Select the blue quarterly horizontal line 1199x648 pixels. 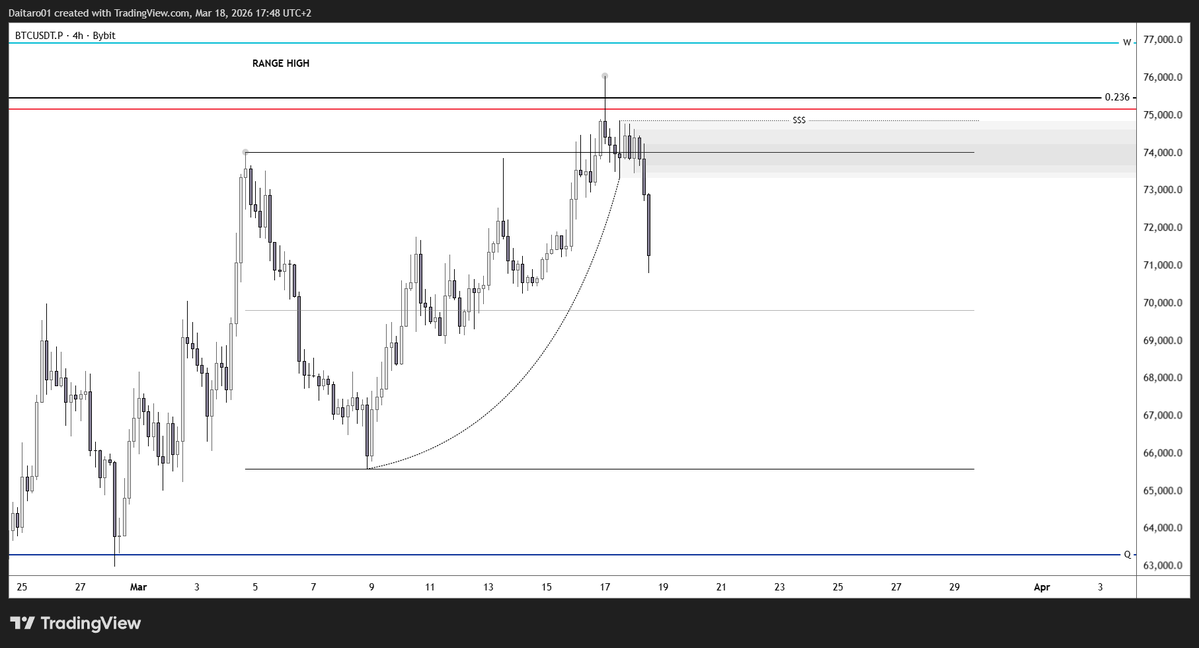[564, 555]
